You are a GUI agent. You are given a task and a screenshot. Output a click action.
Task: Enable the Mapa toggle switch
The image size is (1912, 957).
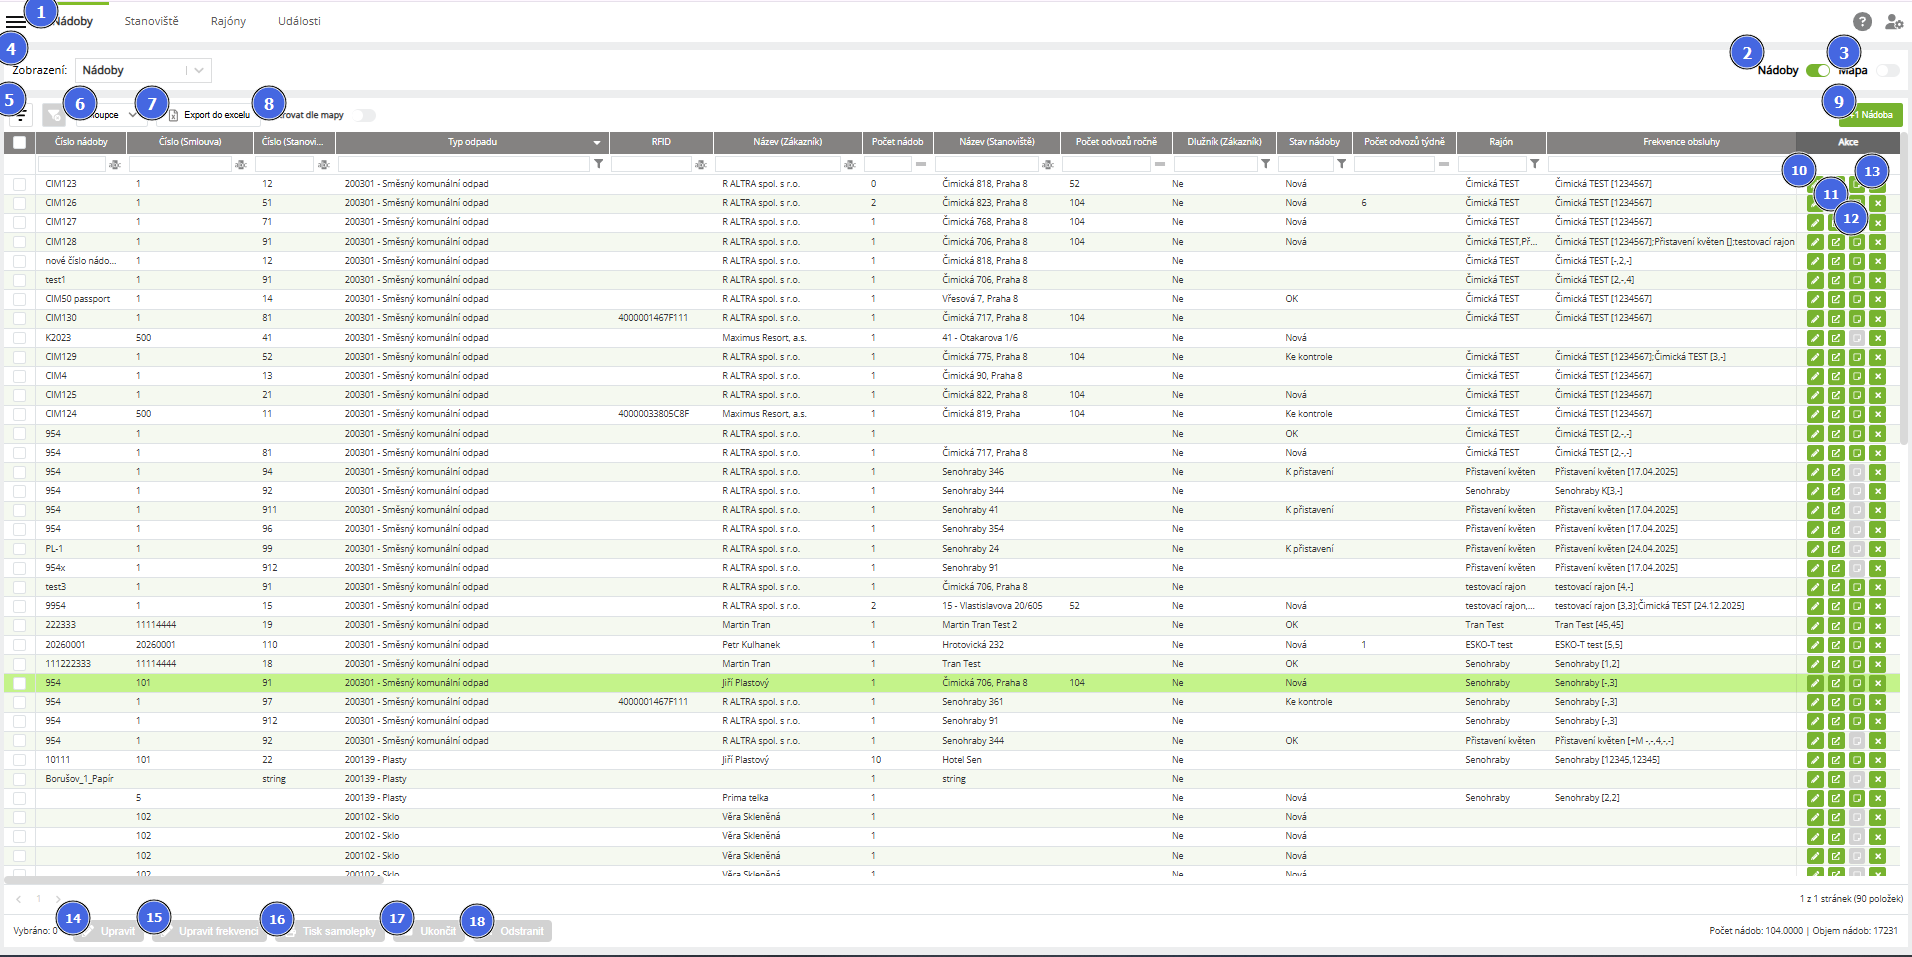tap(1887, 70)
